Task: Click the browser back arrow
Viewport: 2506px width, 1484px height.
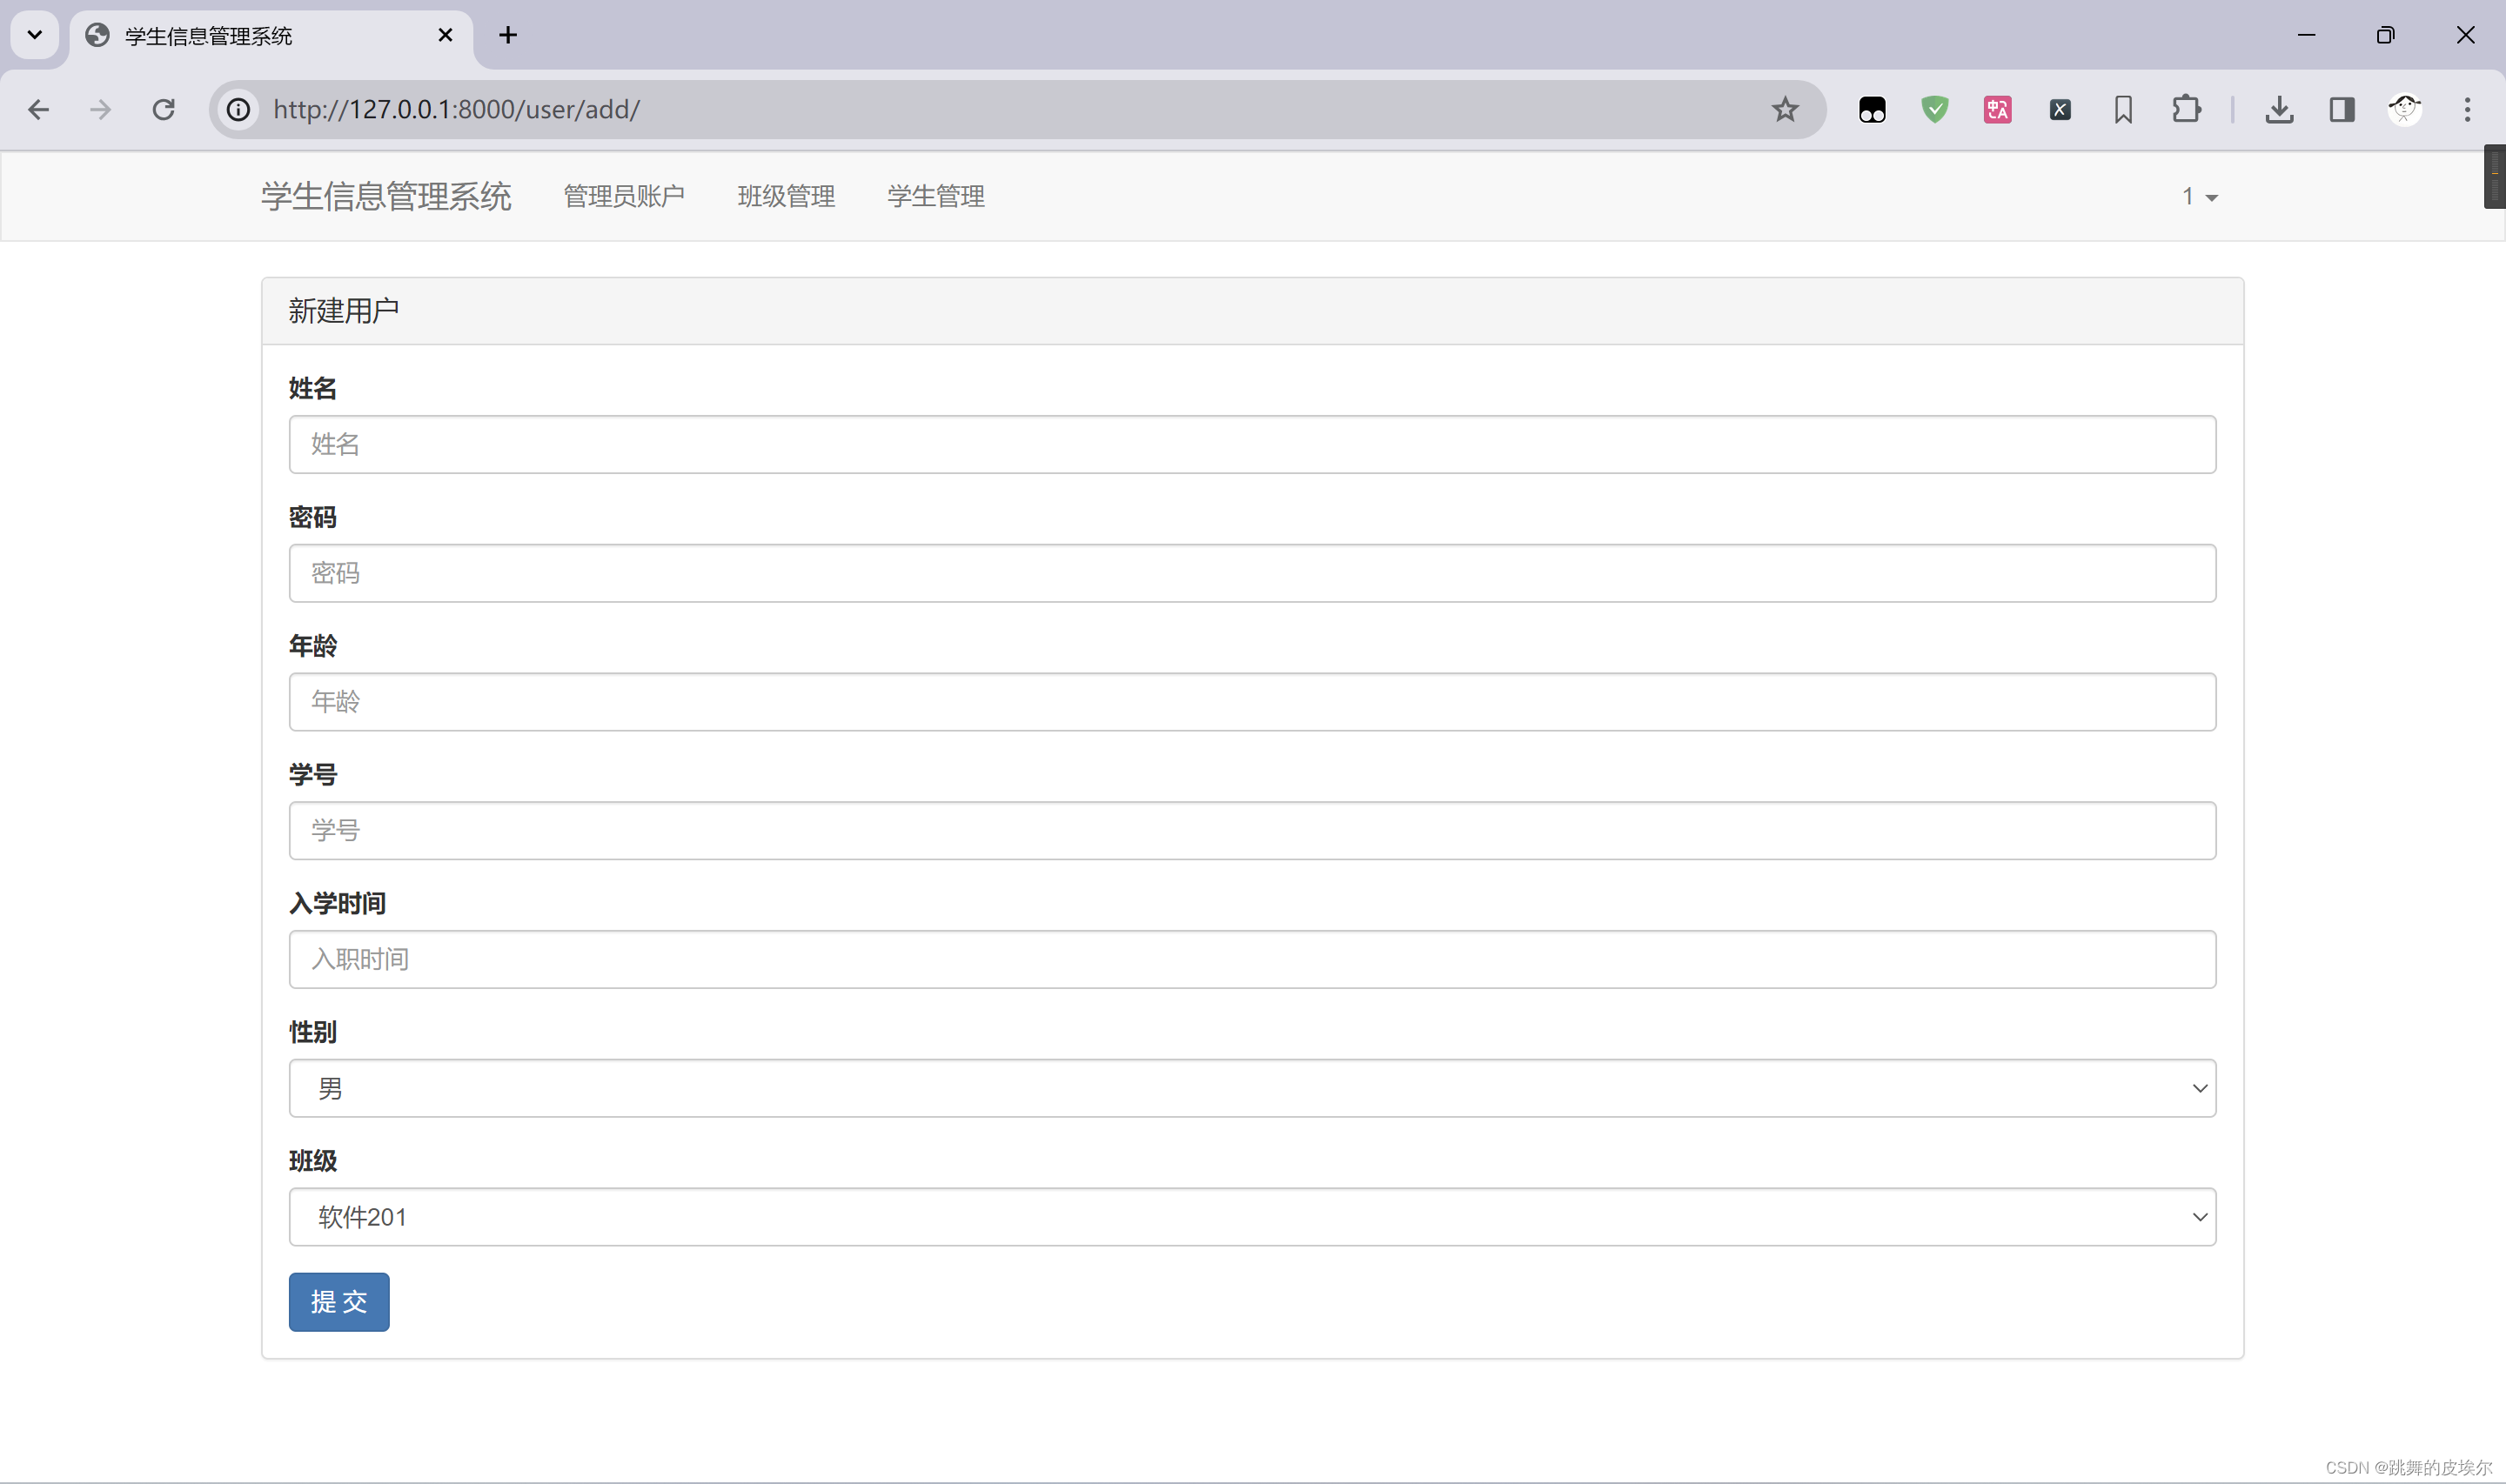Action: (38, 109)
